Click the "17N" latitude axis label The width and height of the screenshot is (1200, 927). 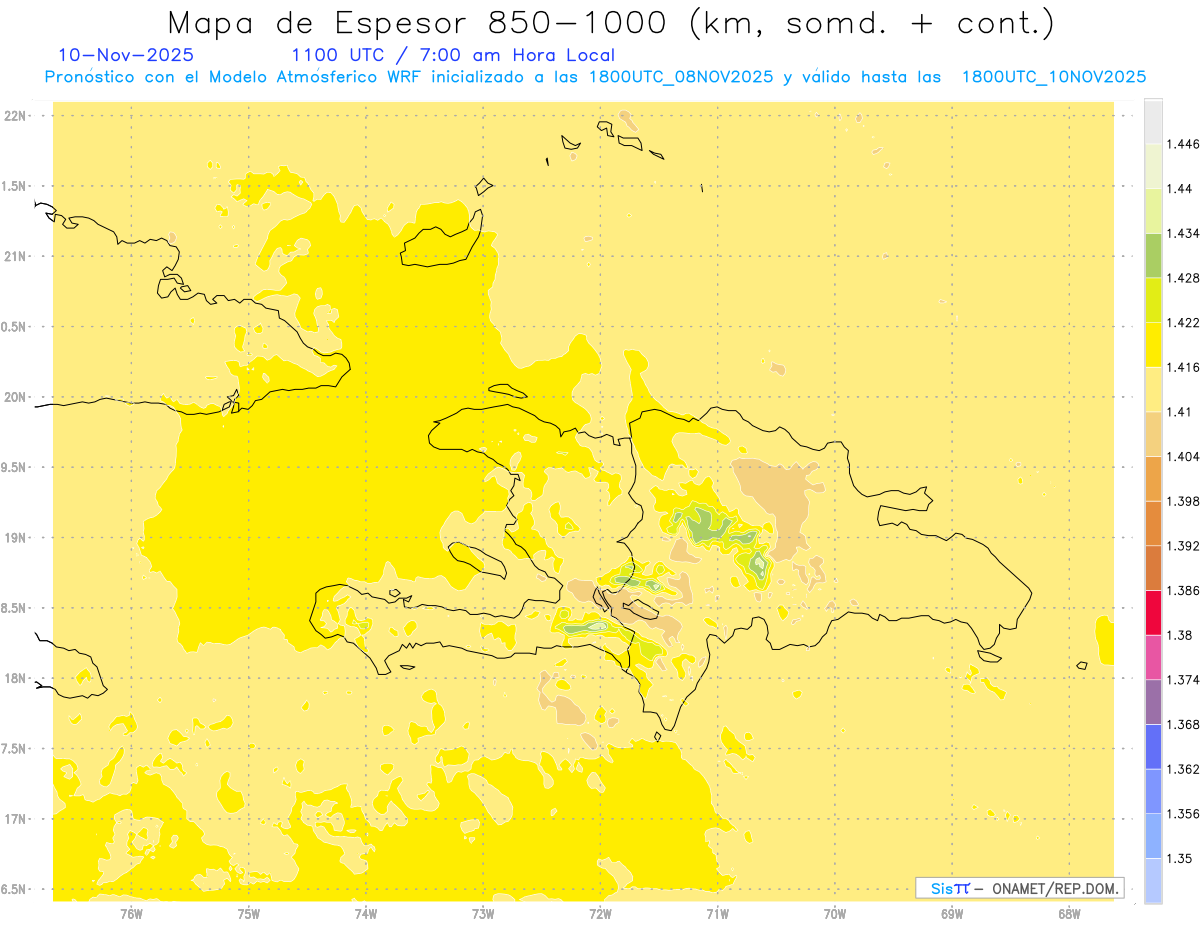[x=16, y=819]
